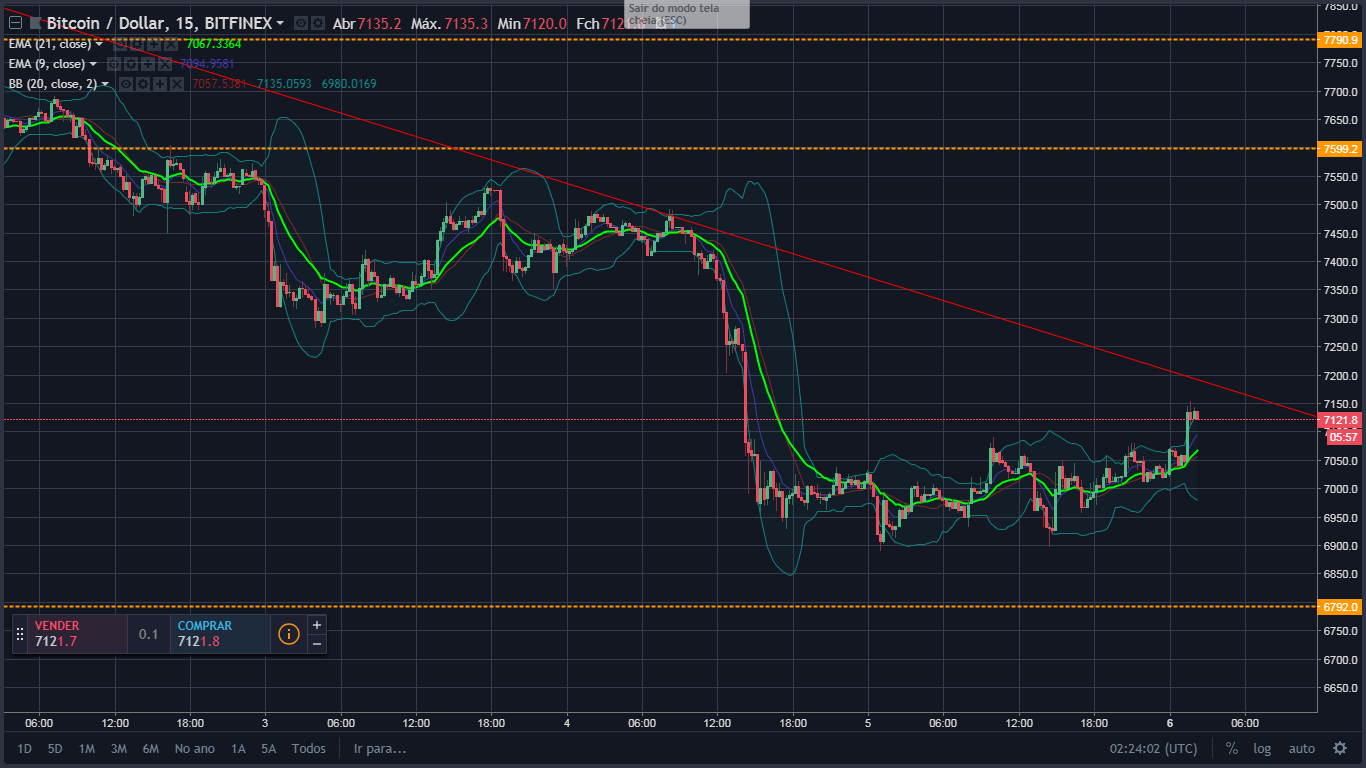Toggle auto scale button
Screen dimensions: 1366x768
(x=1301, y=748)
